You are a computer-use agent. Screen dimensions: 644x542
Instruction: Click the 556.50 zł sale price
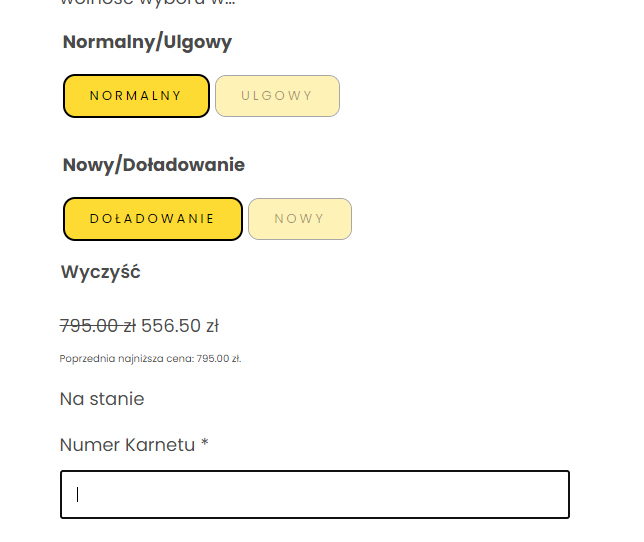[180, 325]
